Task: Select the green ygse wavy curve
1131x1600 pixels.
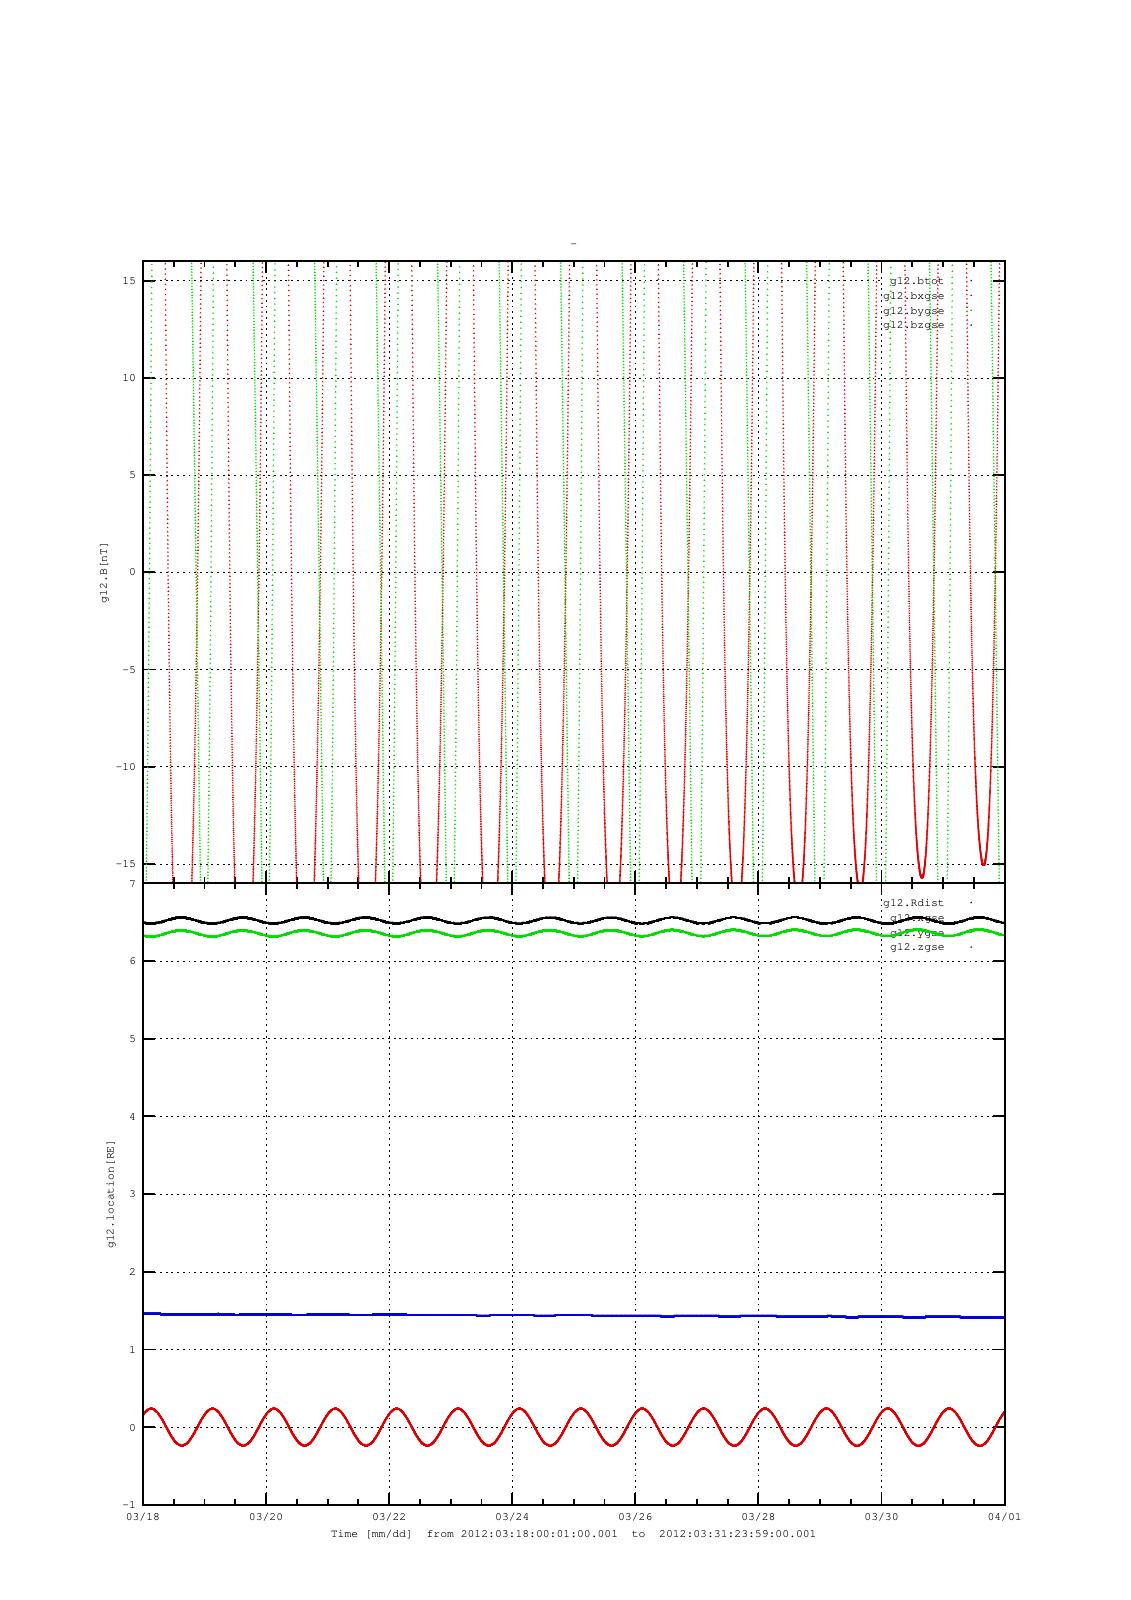Action: (574, 933)
